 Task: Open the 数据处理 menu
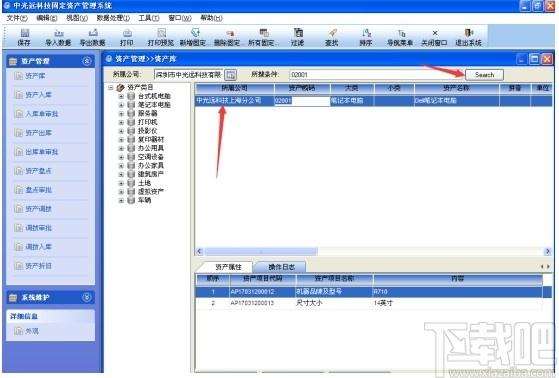point(113,18)
